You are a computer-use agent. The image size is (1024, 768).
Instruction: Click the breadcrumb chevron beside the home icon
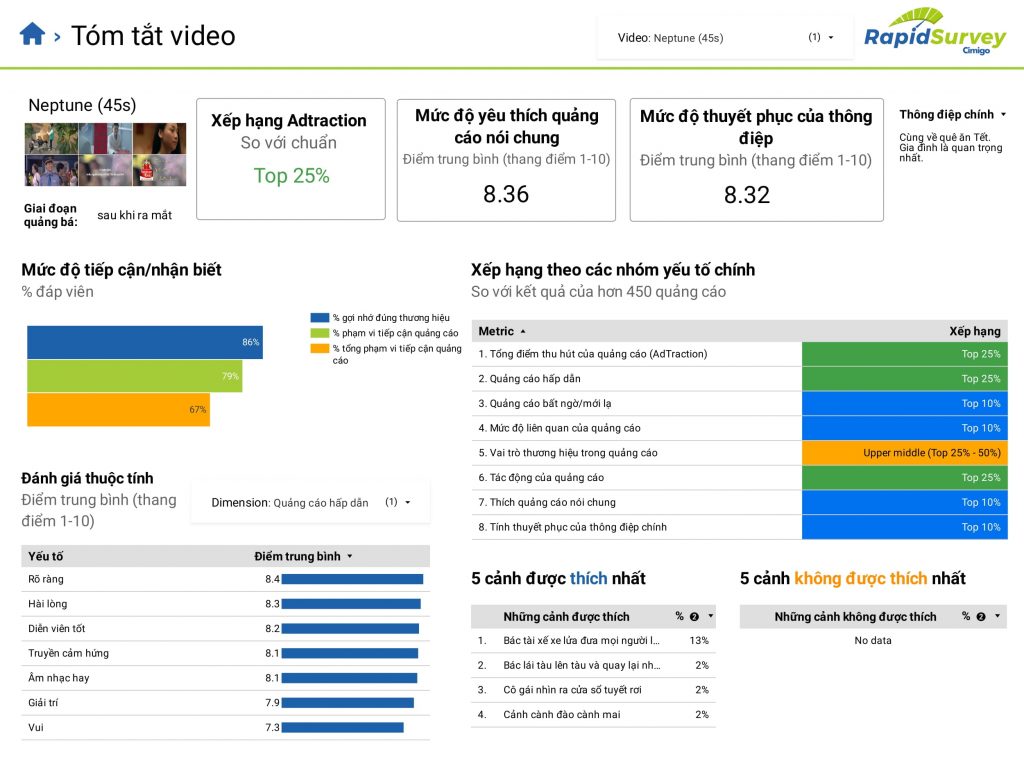click(57, 37)
